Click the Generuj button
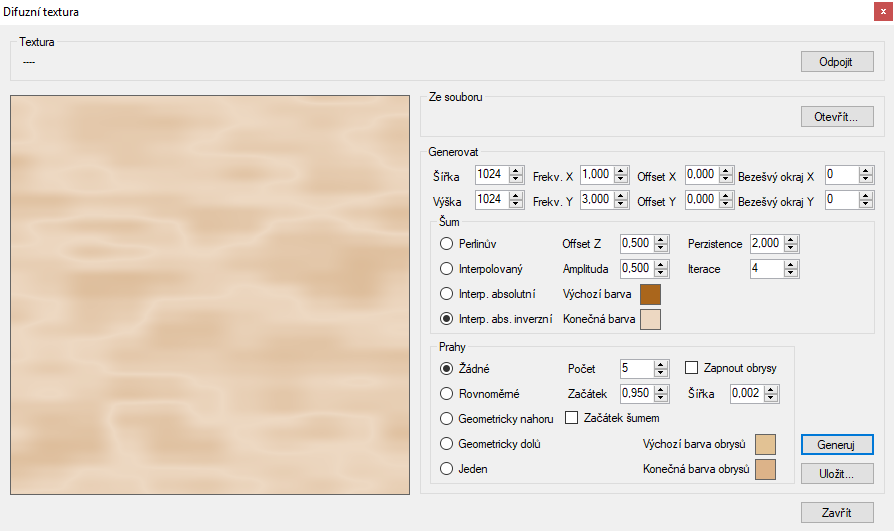 (x=837, y=444)
